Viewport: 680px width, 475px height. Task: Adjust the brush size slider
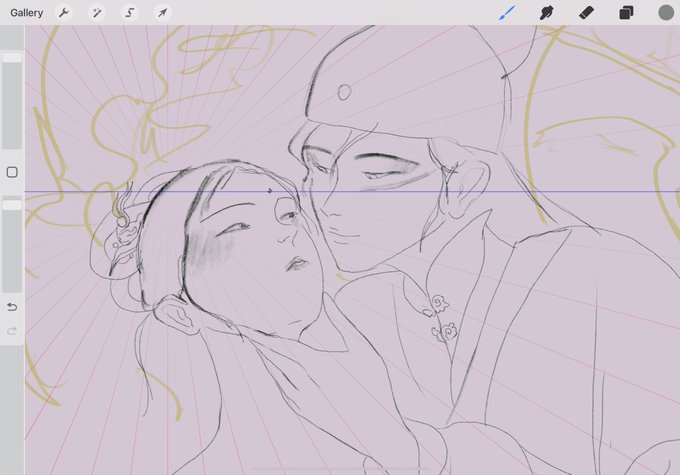tap(12, 101)
